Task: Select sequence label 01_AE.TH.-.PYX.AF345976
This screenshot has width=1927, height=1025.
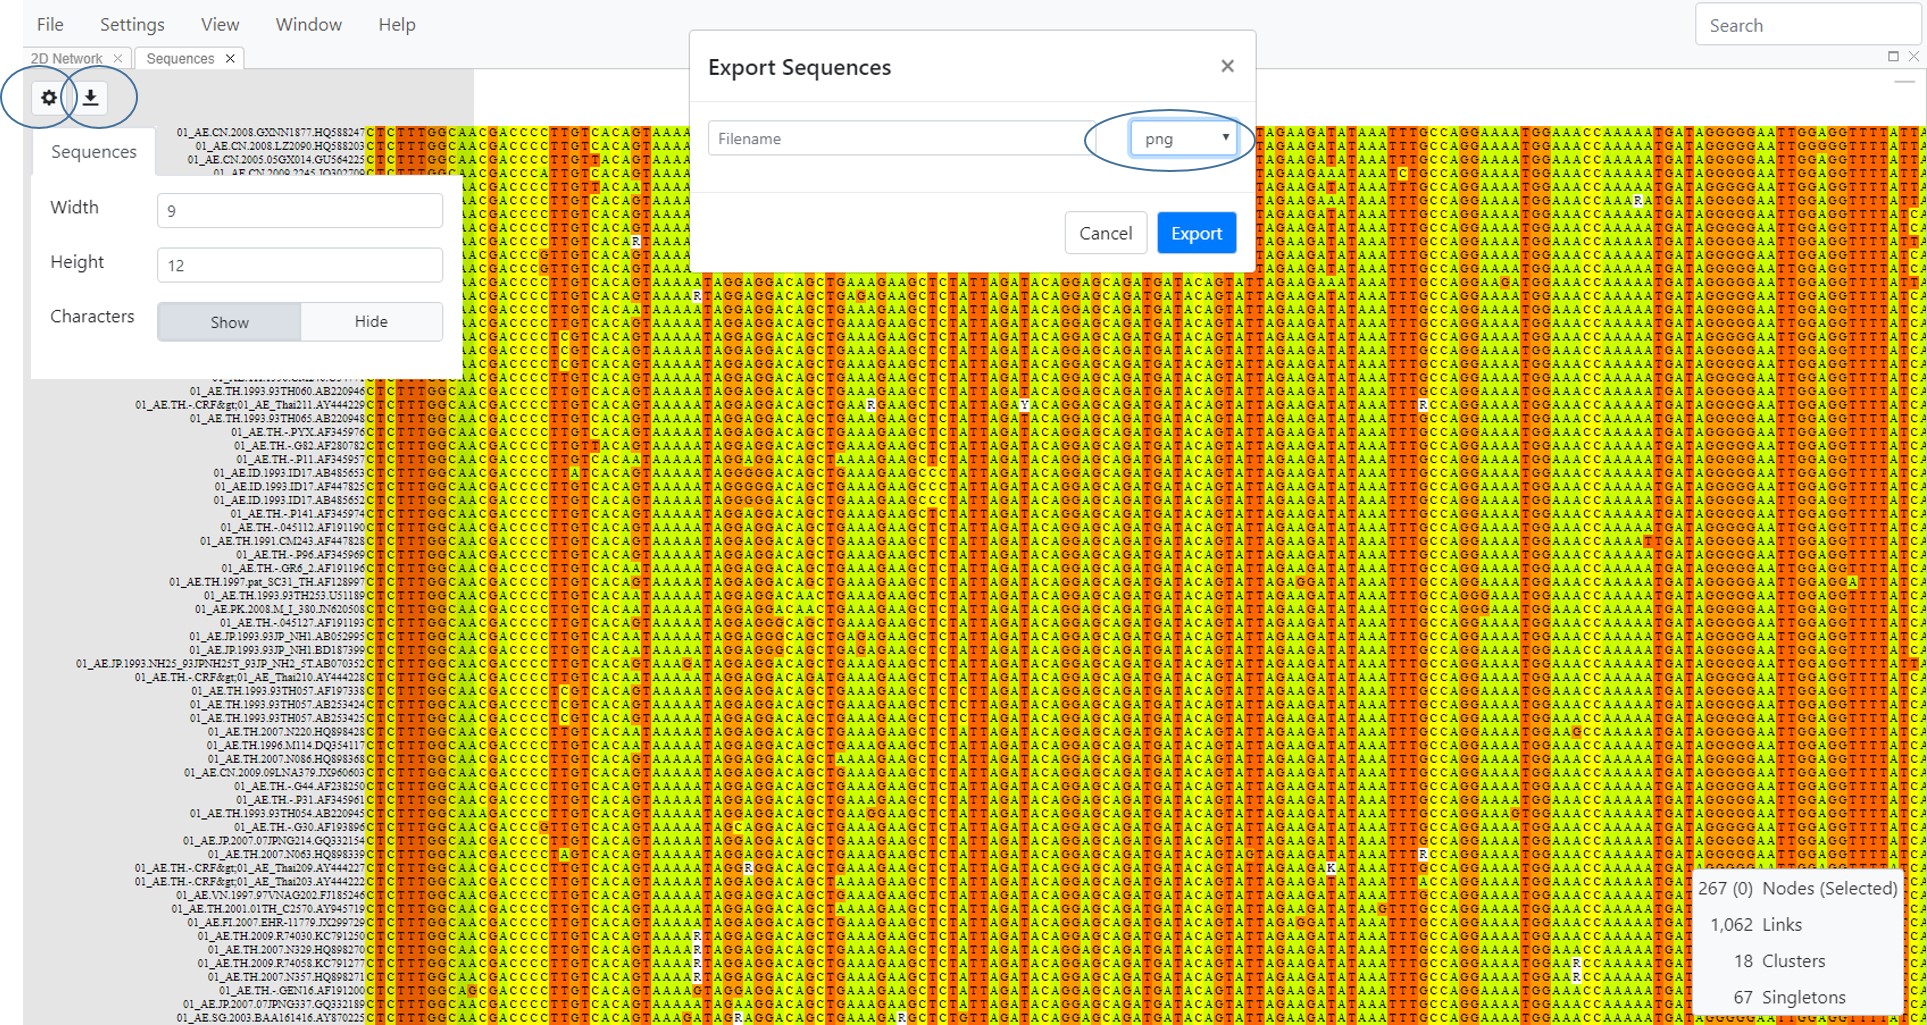Action: coord(298,432)
